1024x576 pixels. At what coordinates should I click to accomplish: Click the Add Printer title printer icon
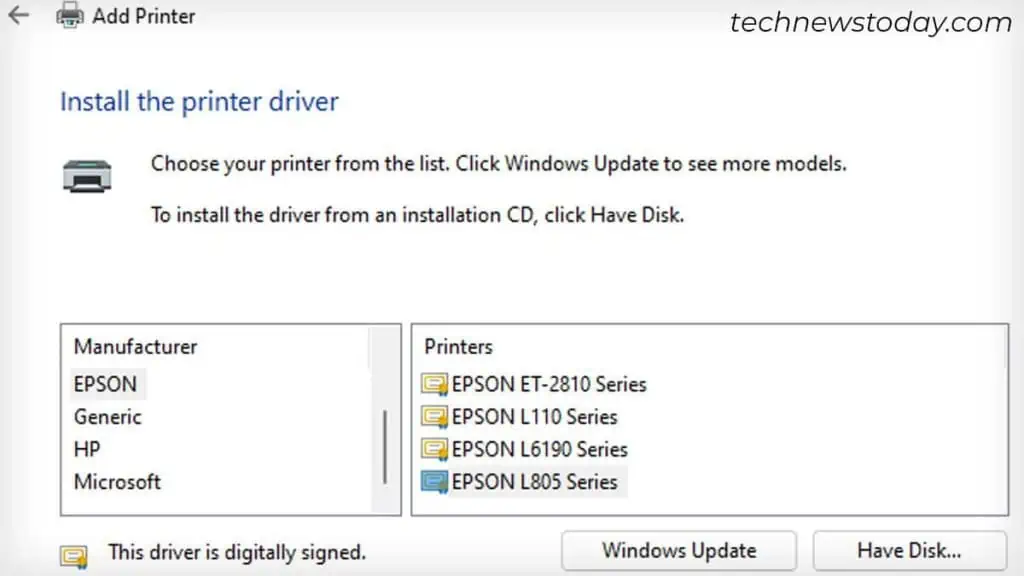[70, 15]
